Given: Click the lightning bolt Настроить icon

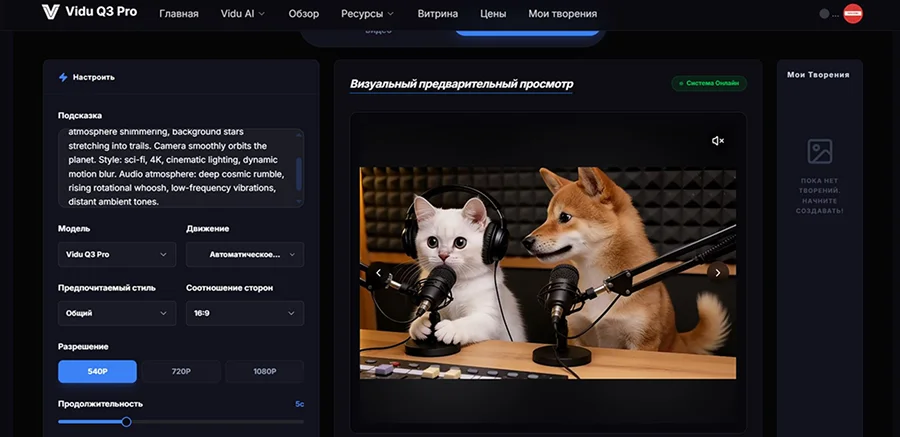Looking at the screenshot, I should 63,77.
